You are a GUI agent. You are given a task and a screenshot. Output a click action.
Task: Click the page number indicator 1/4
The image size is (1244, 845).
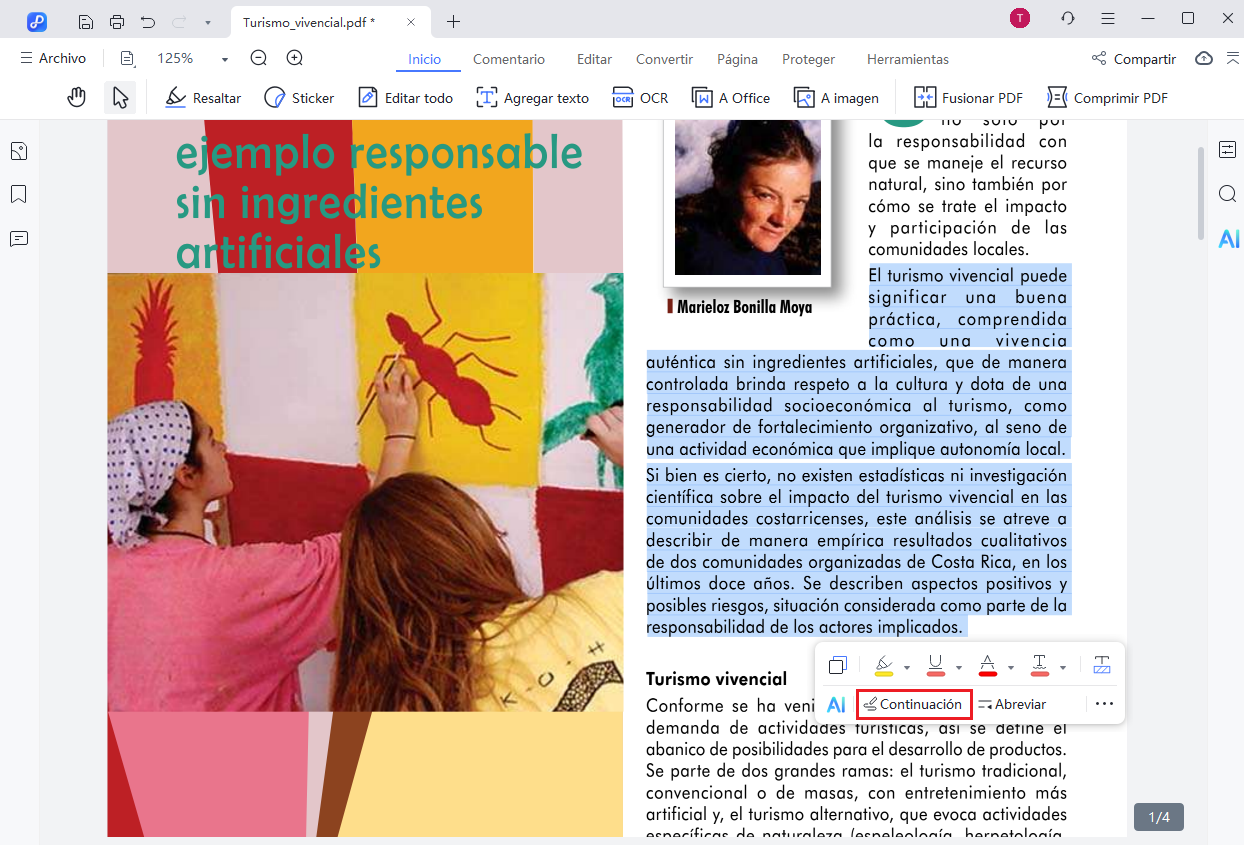pyautogui.click(x=1158, y=817)
